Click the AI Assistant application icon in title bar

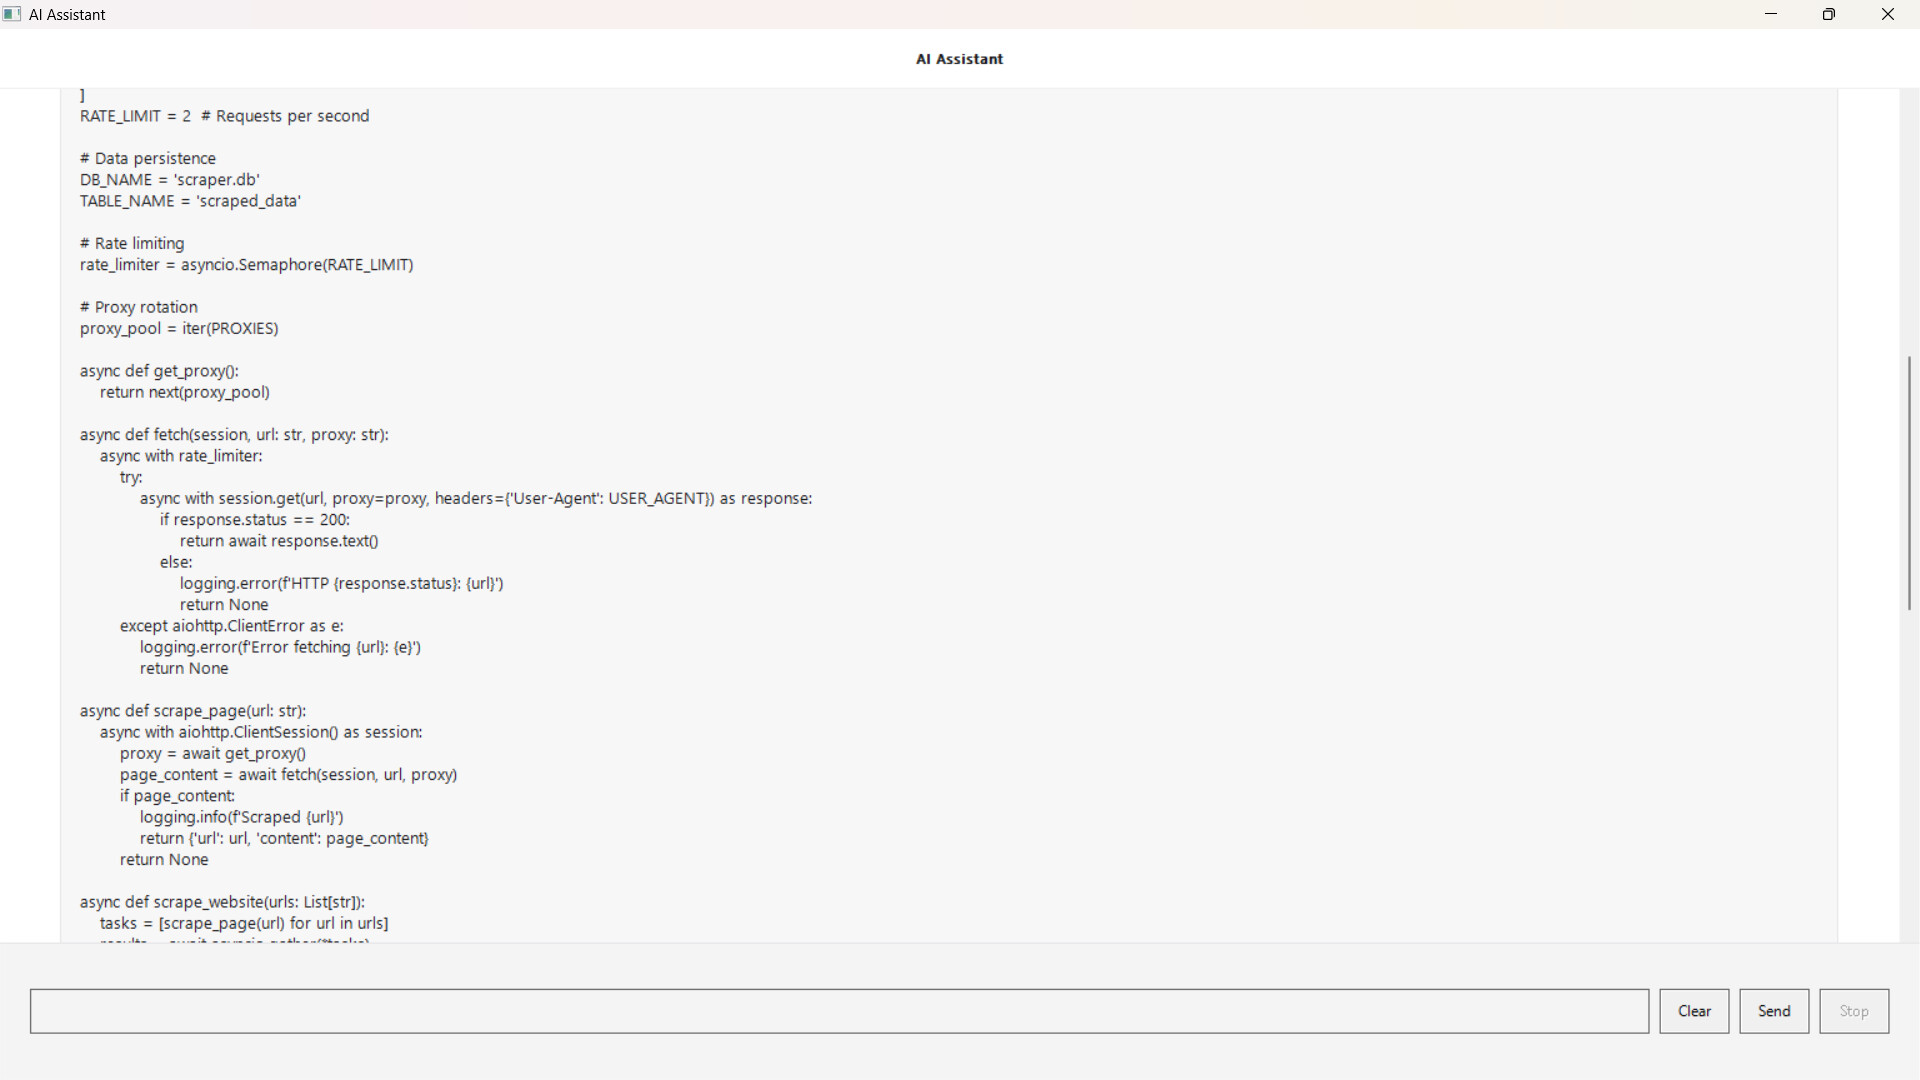13,14
